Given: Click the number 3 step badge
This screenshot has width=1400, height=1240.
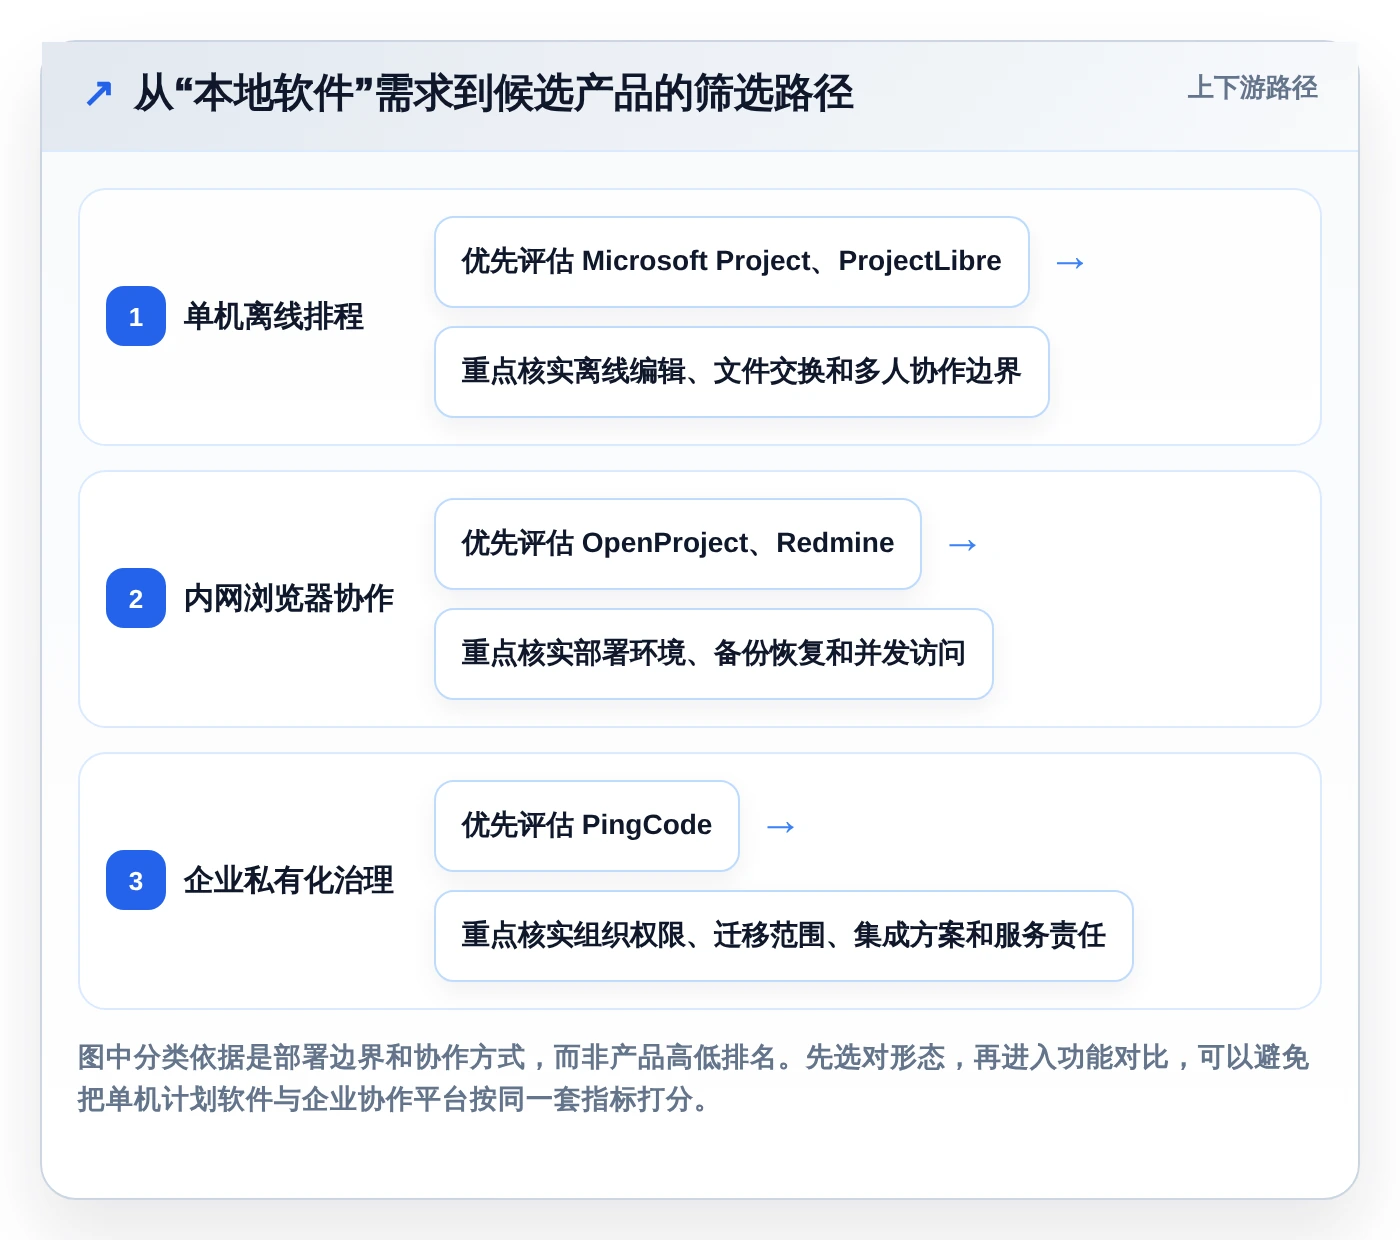Looking at the screenshot, I should [x=136, y=880].
